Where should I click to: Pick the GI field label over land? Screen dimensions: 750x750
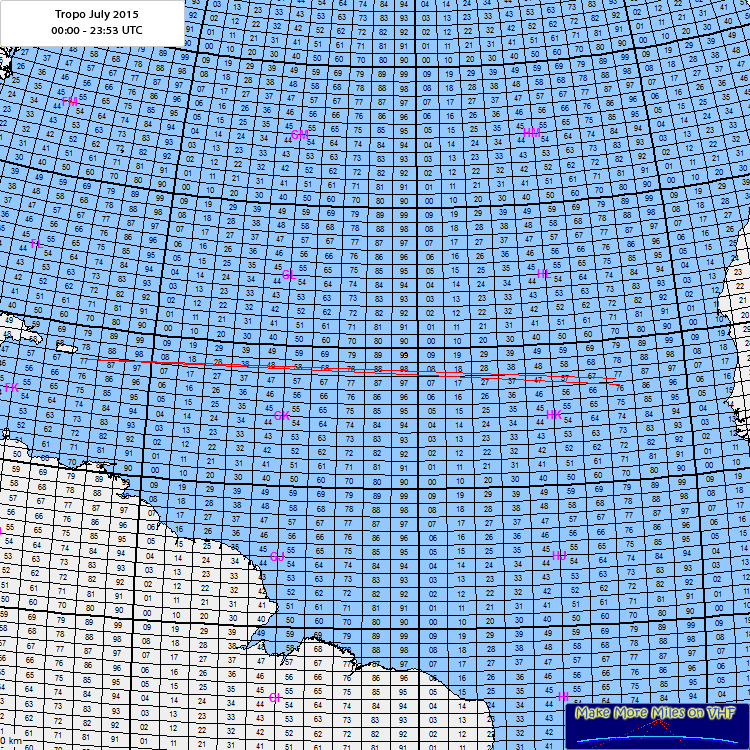[274, 697]
